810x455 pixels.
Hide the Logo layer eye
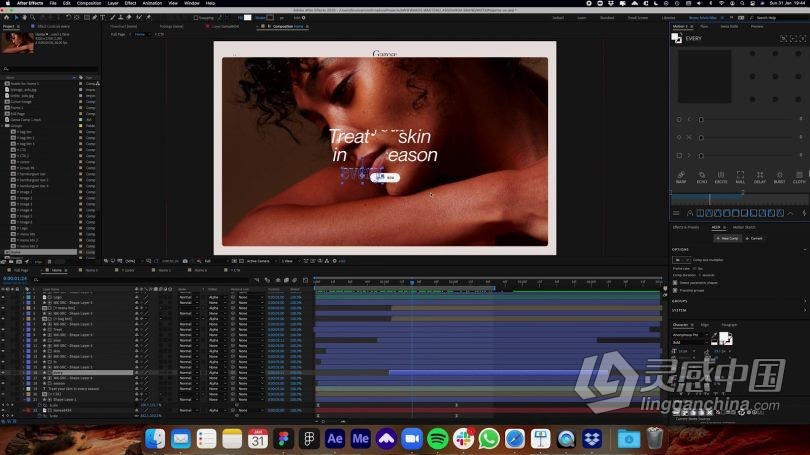coord(4,297)
